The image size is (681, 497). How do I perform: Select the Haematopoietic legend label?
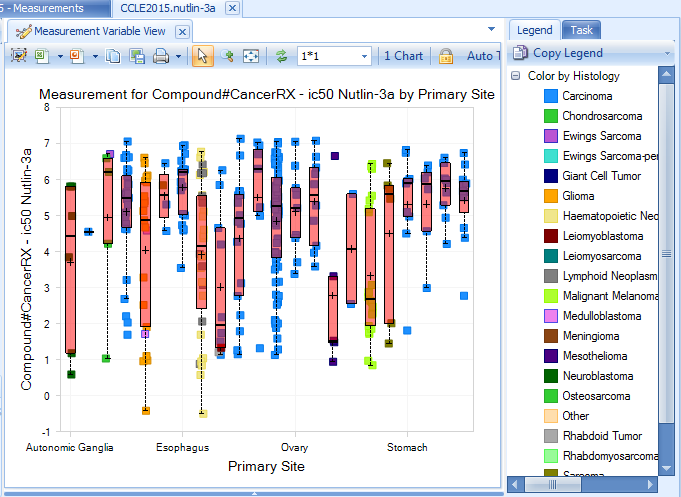(610, 216)
